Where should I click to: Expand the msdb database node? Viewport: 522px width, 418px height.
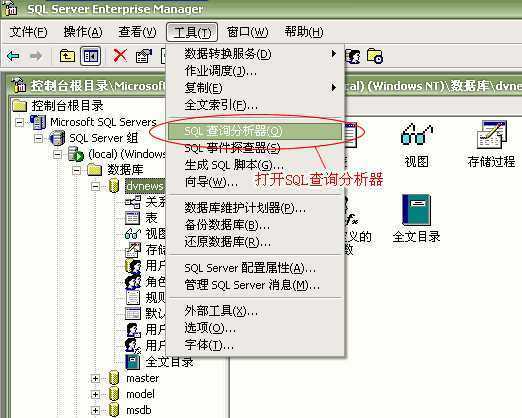(95, 410)
